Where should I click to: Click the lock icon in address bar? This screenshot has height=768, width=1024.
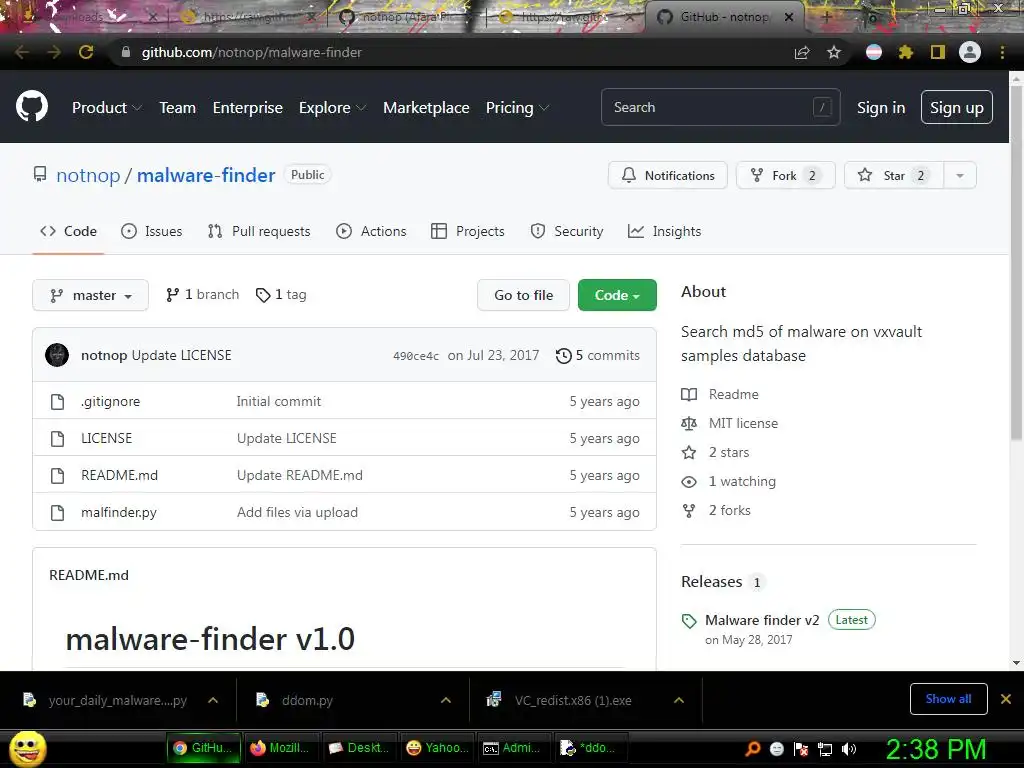click(x=125, y=52)
